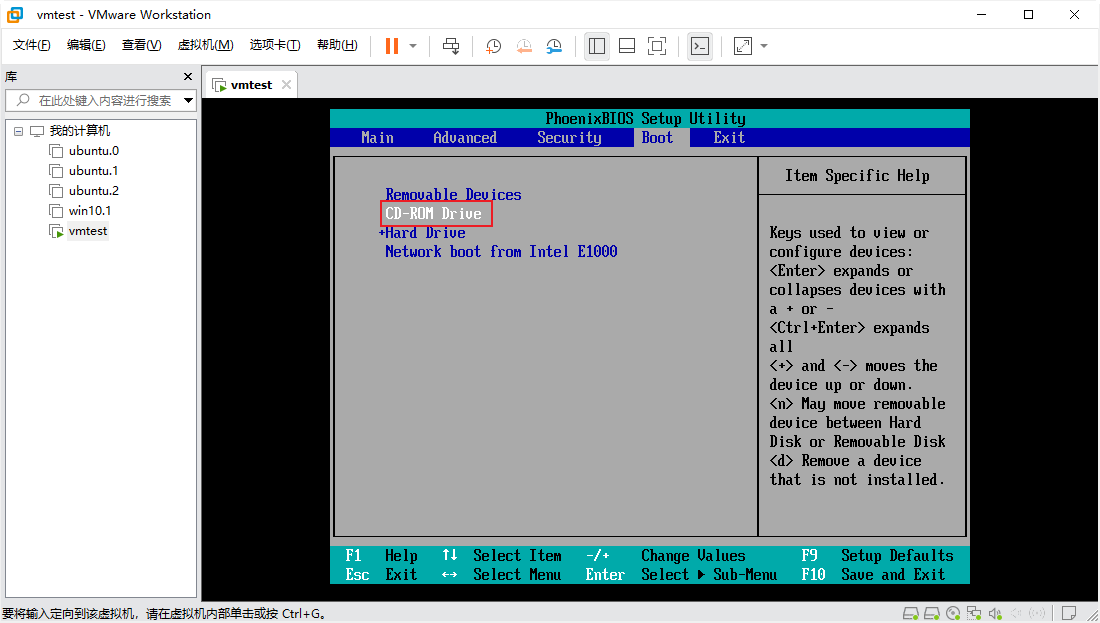The height and width of the screenshot is (623, 1100).
Task: Take a snapshot with the clock-plus icon
Action: coord(493,46)
